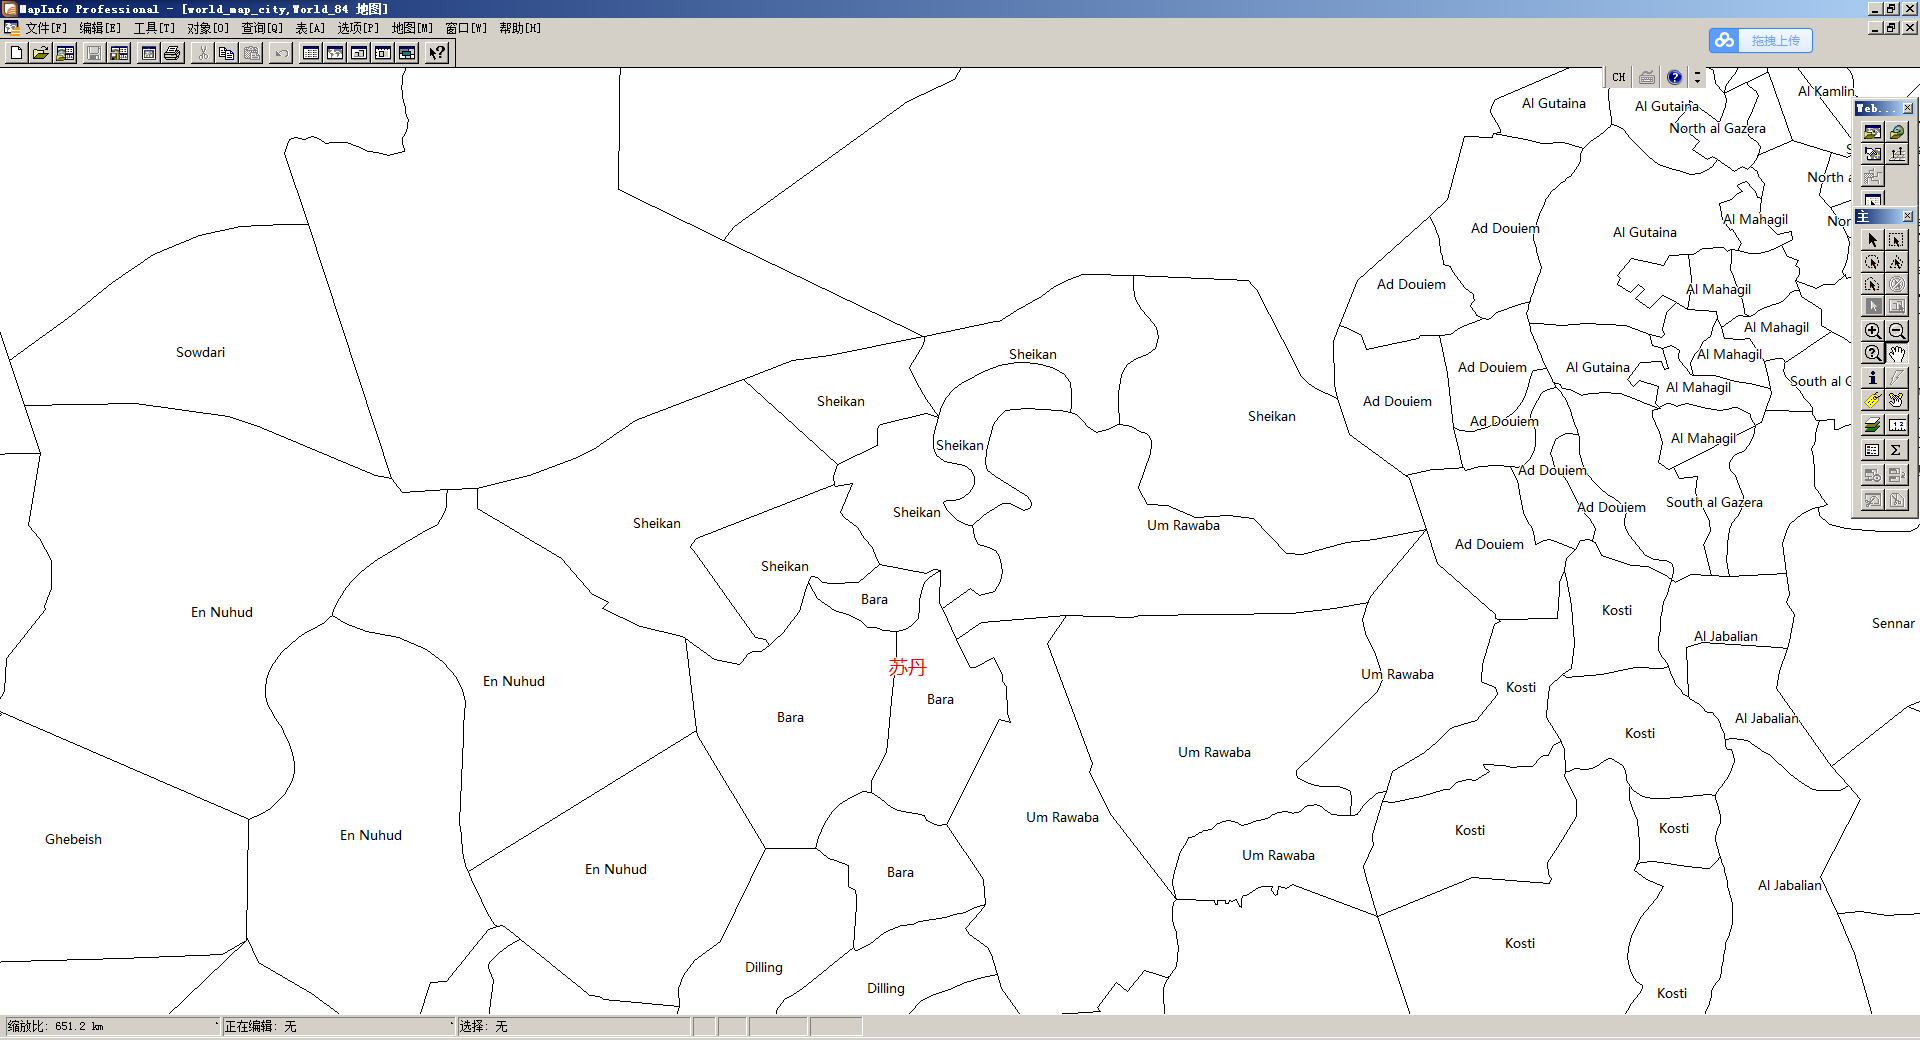Open a table with the folder icon
Screen dimensions: 1920x1040
[x=41, y=53]
